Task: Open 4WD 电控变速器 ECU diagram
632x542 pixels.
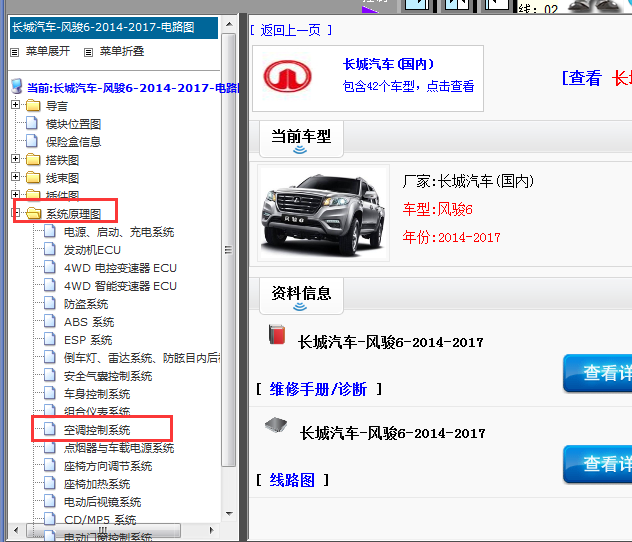Action: click(x=120, y=268)
